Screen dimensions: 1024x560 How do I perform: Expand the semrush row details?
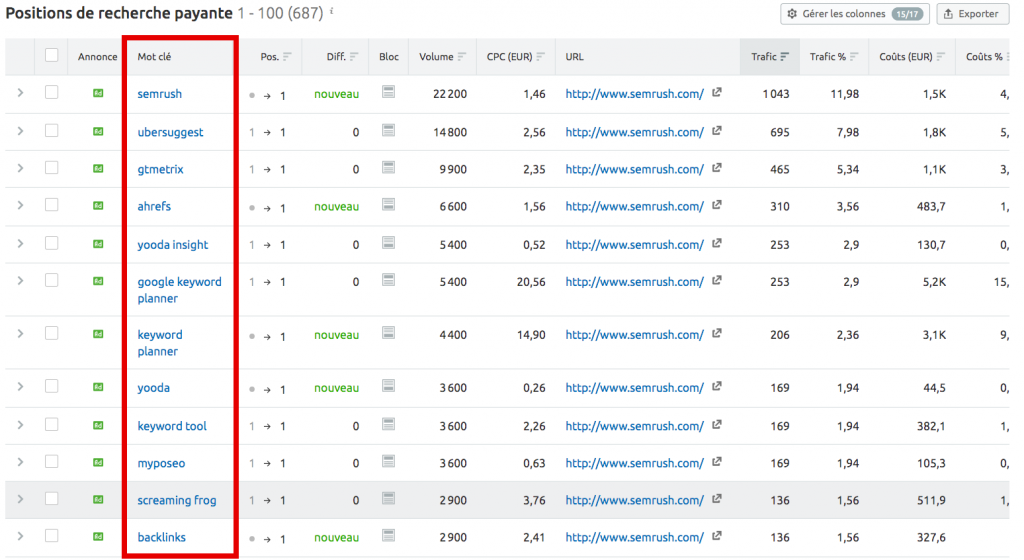[x=20, y=93]
